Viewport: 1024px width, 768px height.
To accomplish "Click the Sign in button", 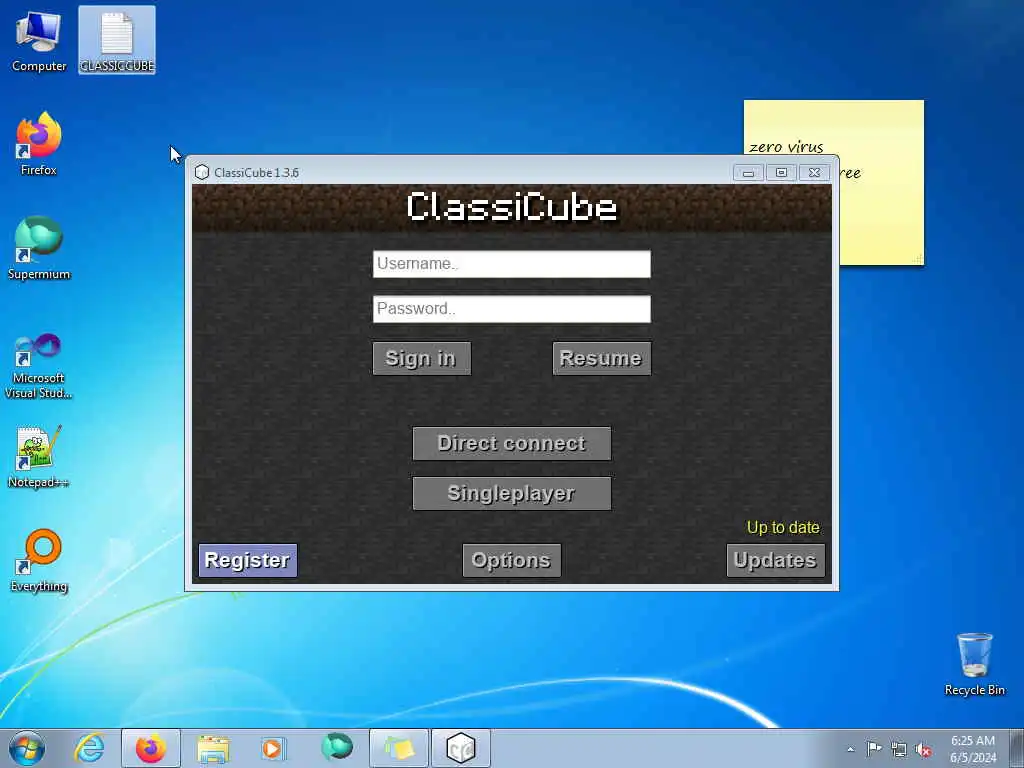I will 421,358.
